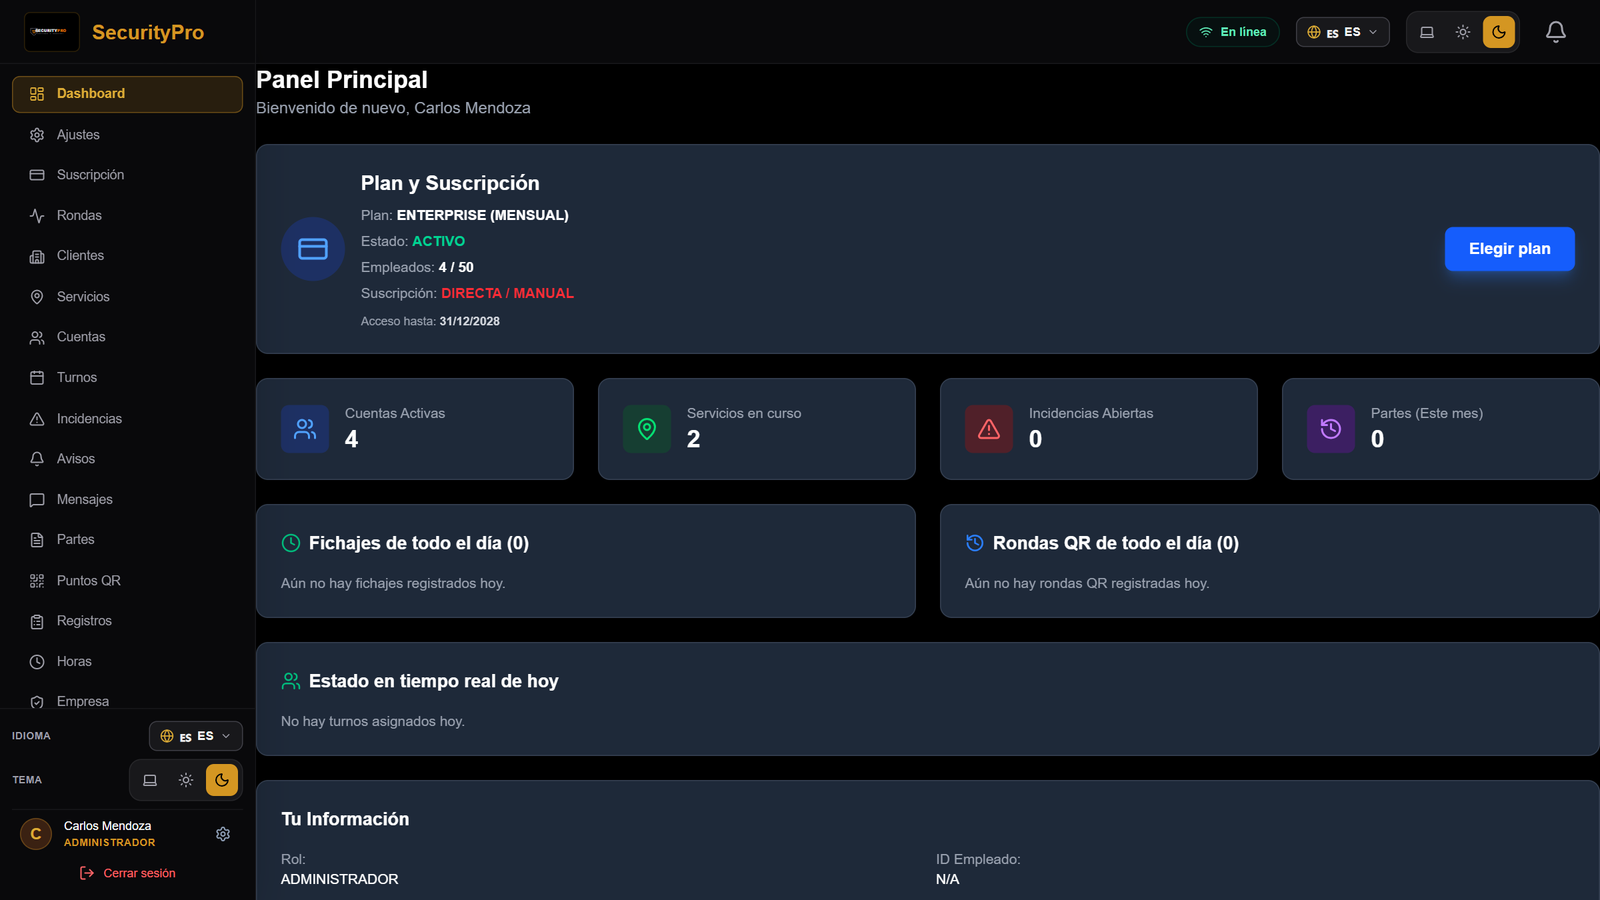Select system theme in top bar
The image size is (1600, 900).
coord(1427,32)
